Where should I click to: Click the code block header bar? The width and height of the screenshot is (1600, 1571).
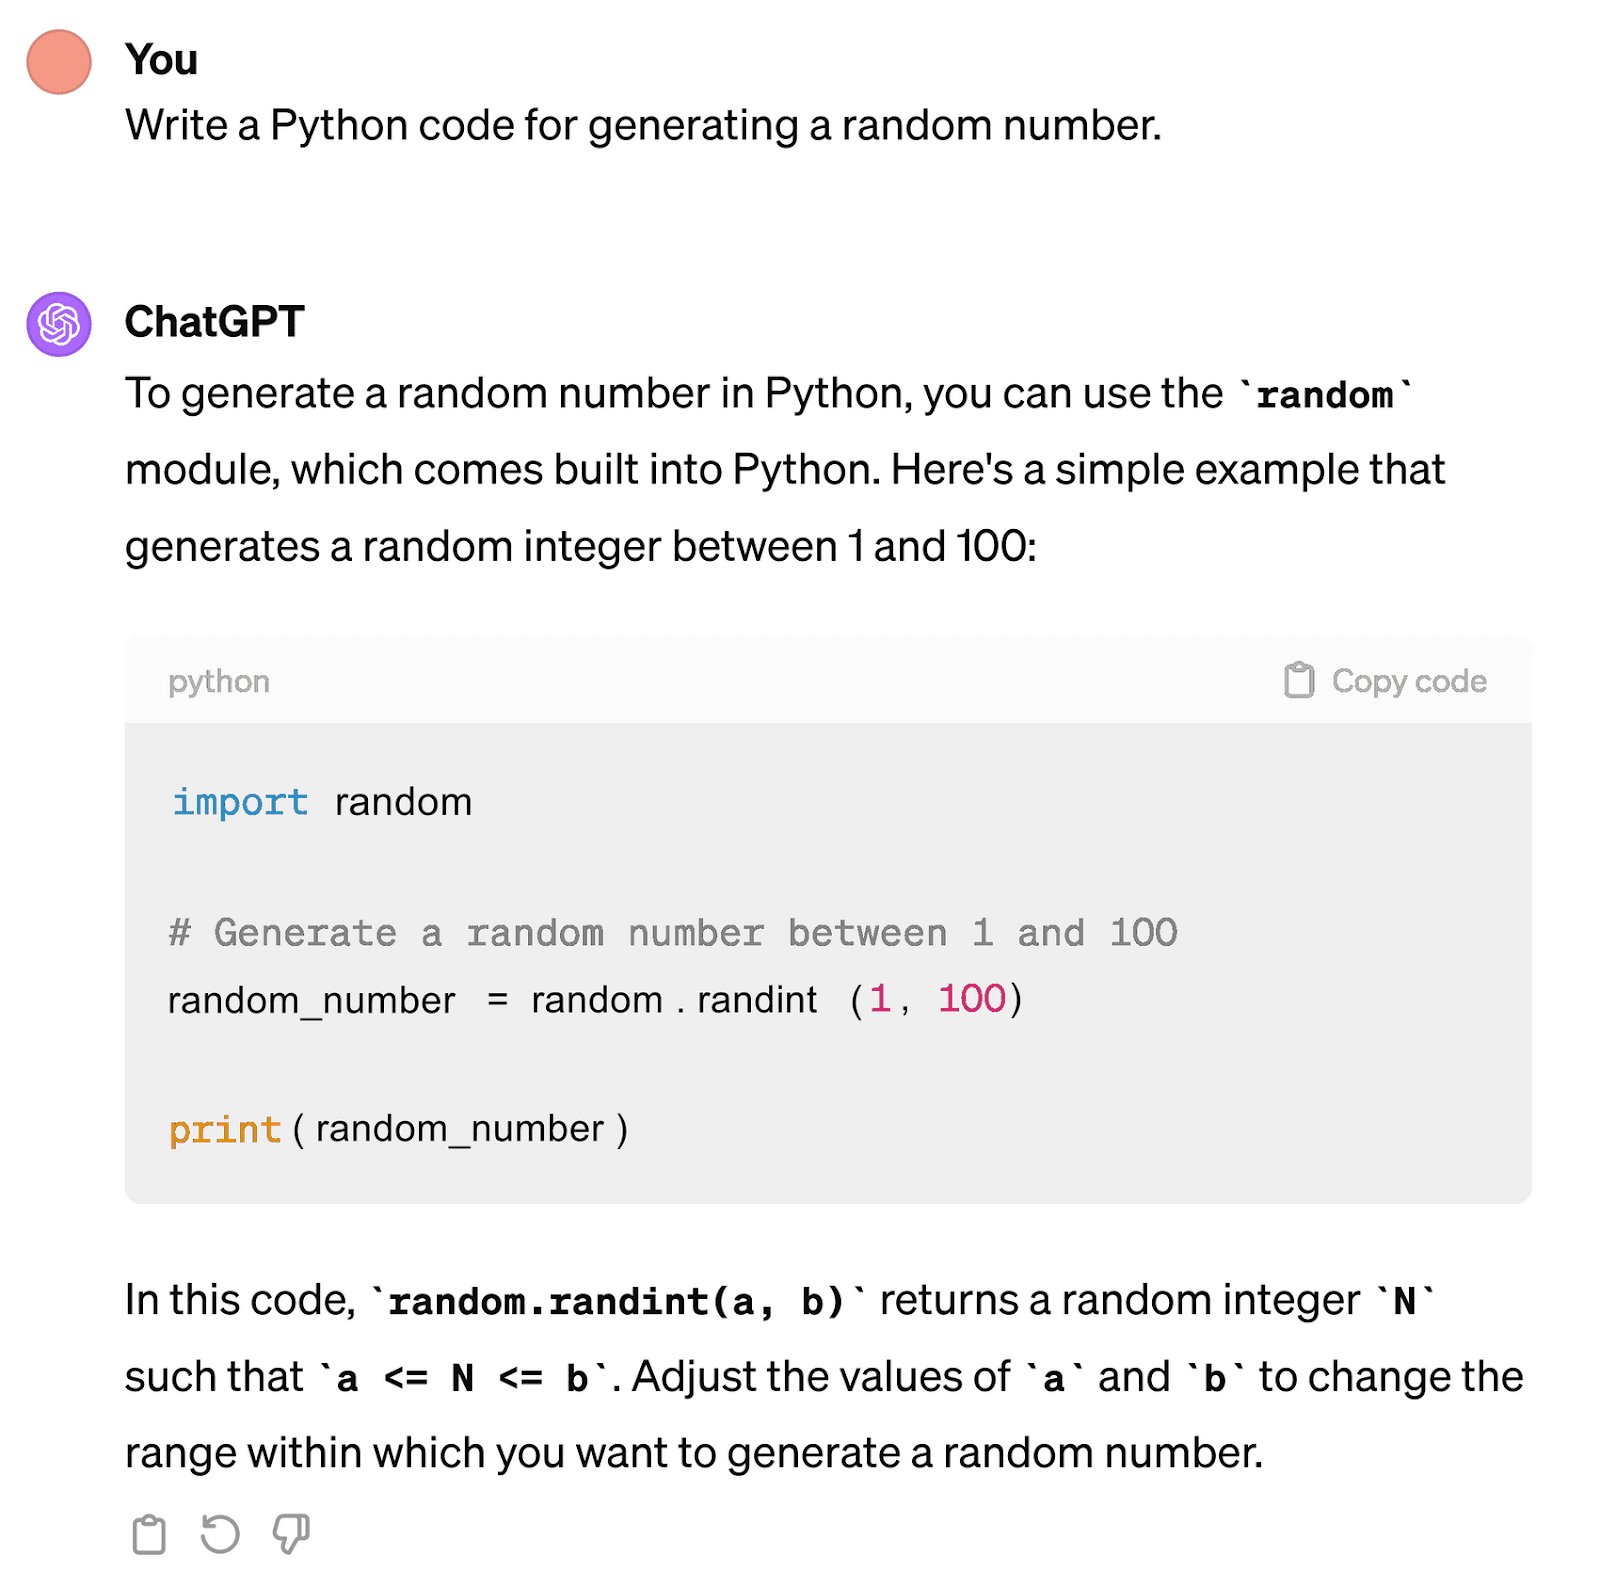[800, 680]
